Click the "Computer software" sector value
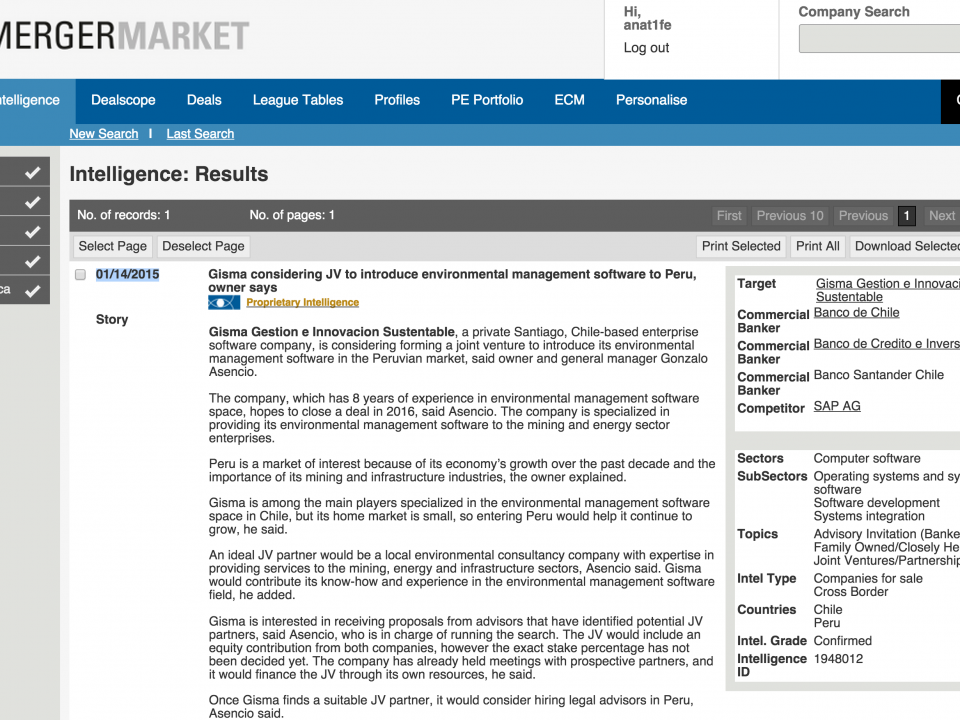The width and height of the screenshot is (960, 720). pos(867,459)
